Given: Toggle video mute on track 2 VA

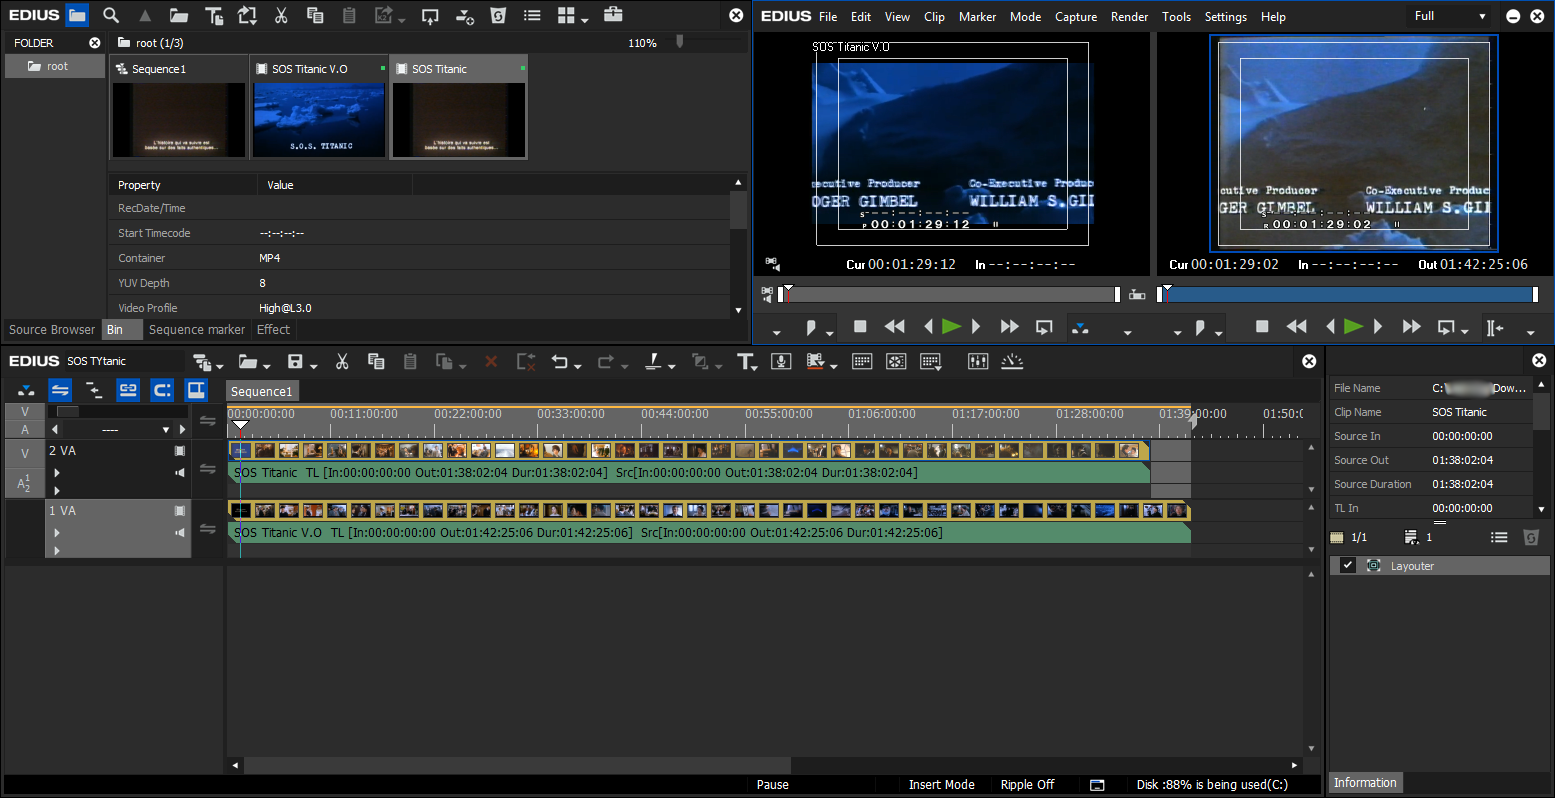Looking at the screenshot, I should (x=180, y=451).
